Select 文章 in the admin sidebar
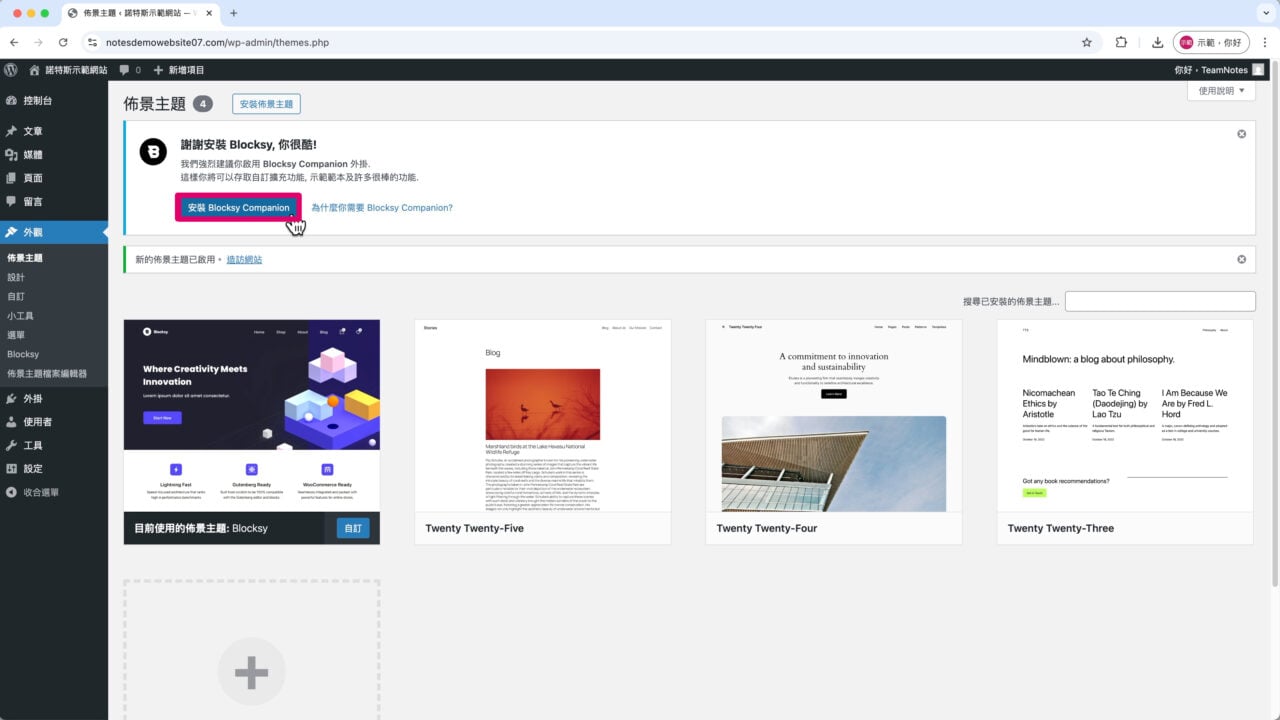The image size is (1280, 720). pos(33,131)
